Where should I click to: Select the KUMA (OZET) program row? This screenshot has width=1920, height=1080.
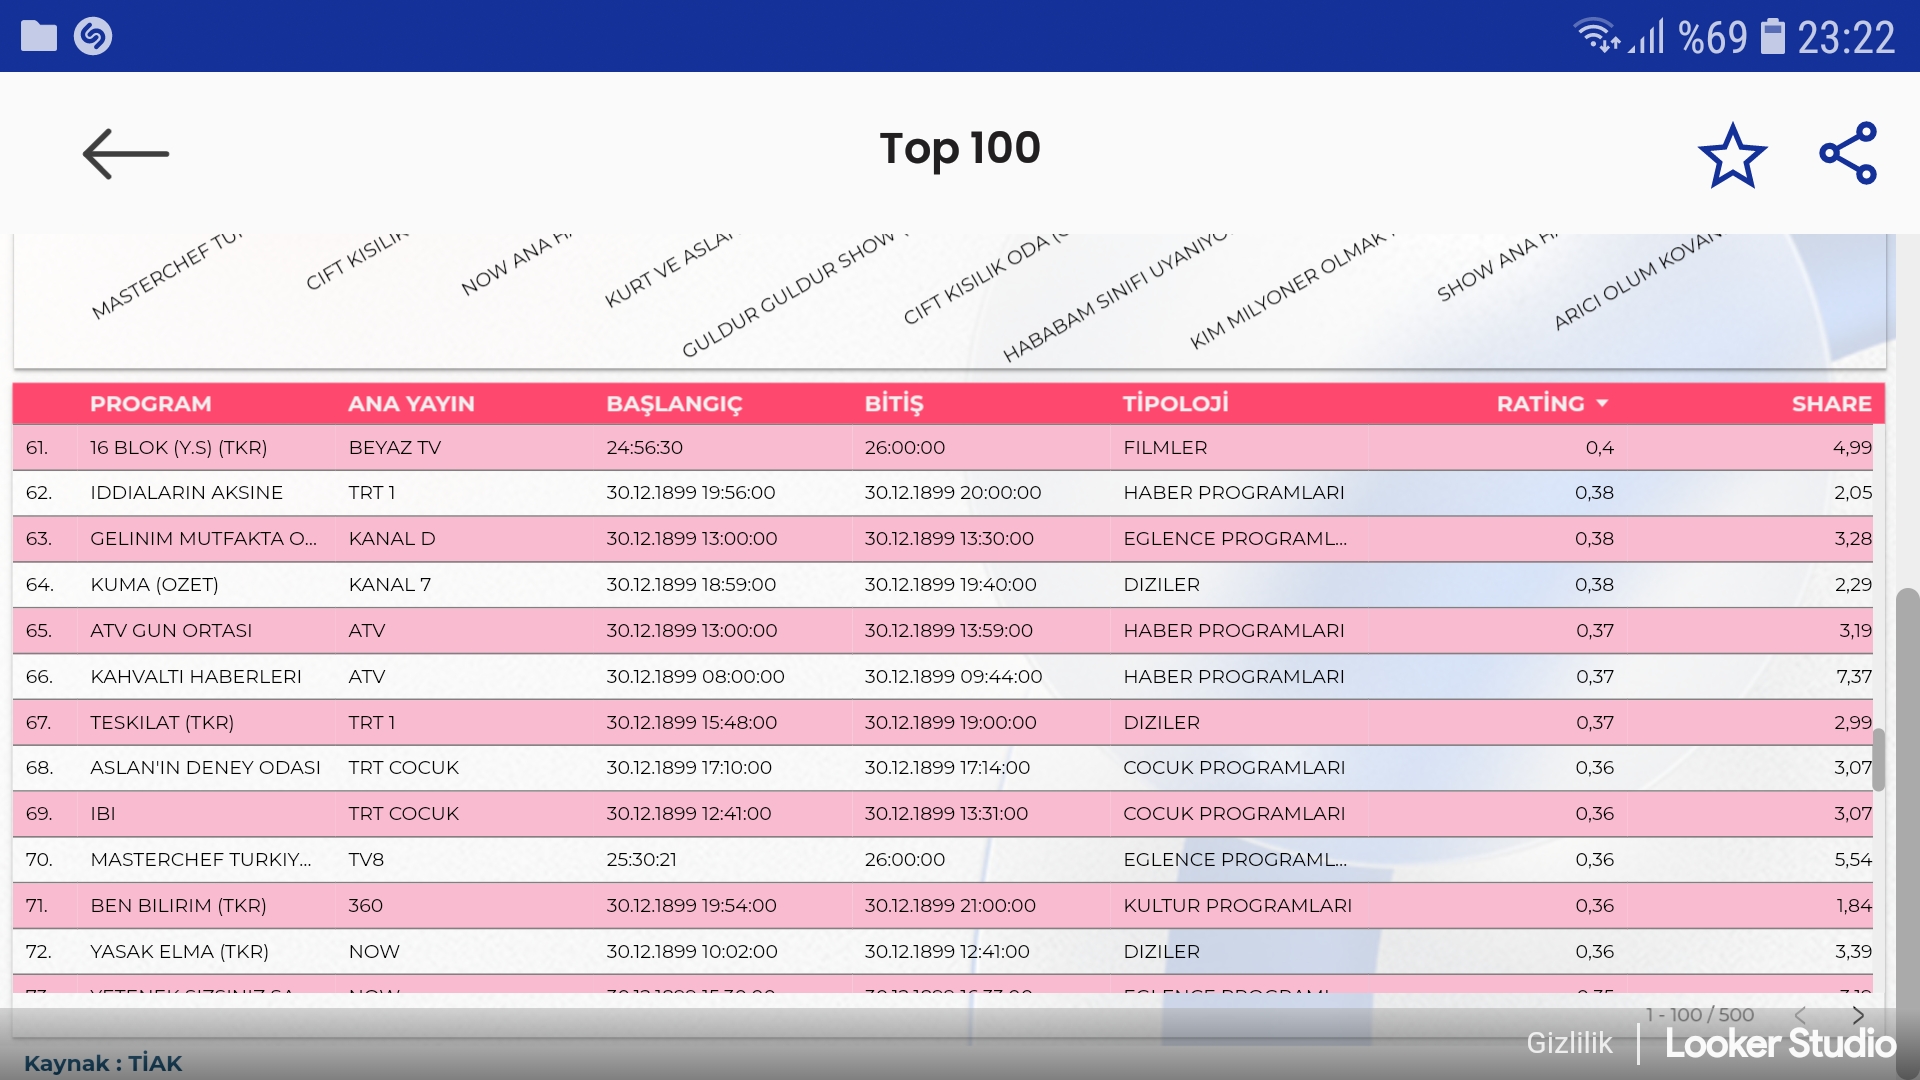(x=154, y=584)
